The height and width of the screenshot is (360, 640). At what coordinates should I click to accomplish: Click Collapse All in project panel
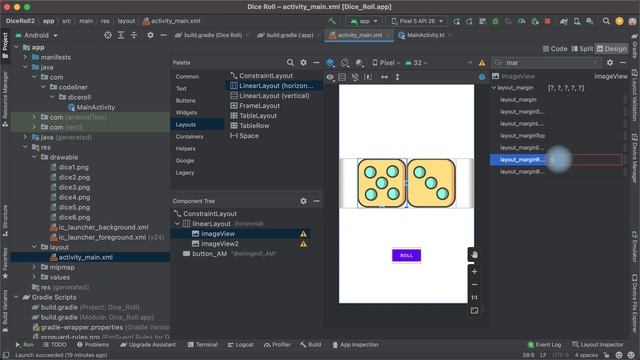(x=134, y=36)
